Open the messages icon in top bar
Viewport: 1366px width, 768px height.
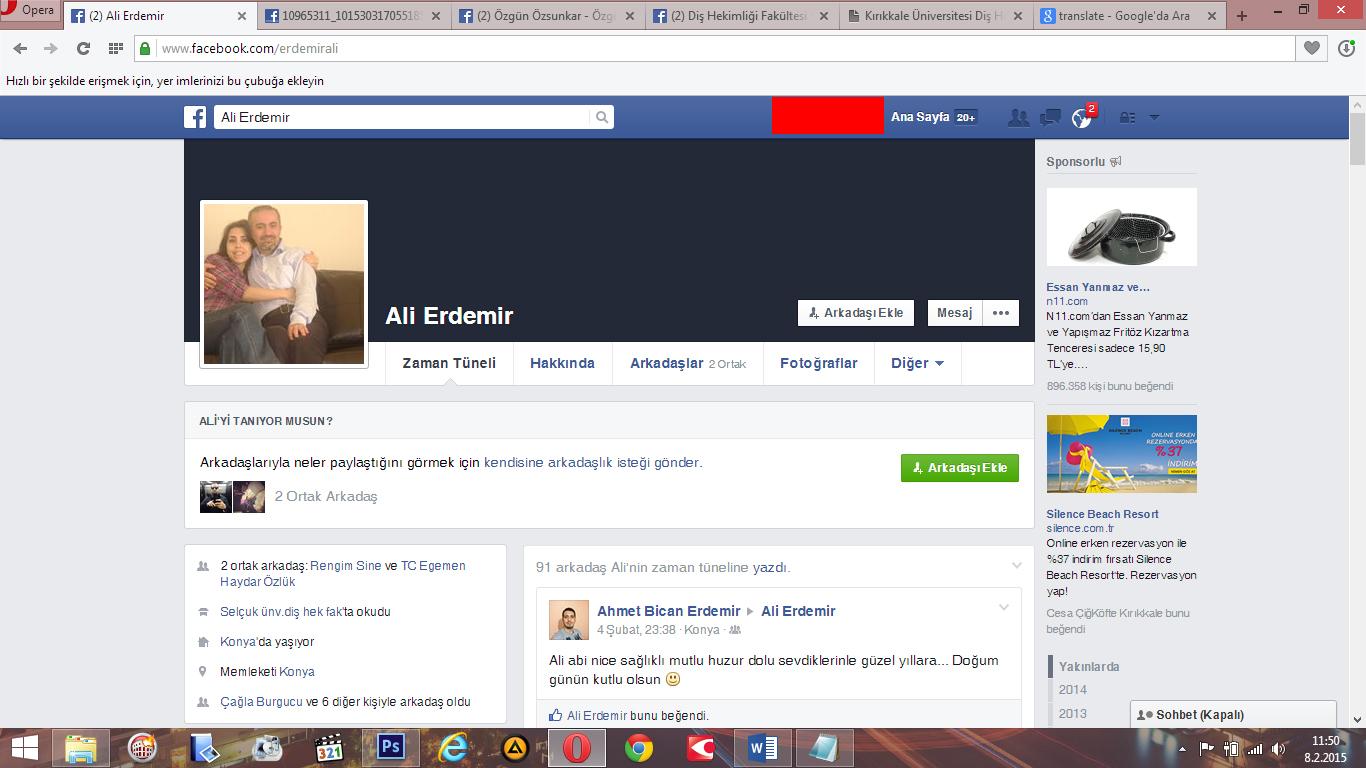(1050, 117)
